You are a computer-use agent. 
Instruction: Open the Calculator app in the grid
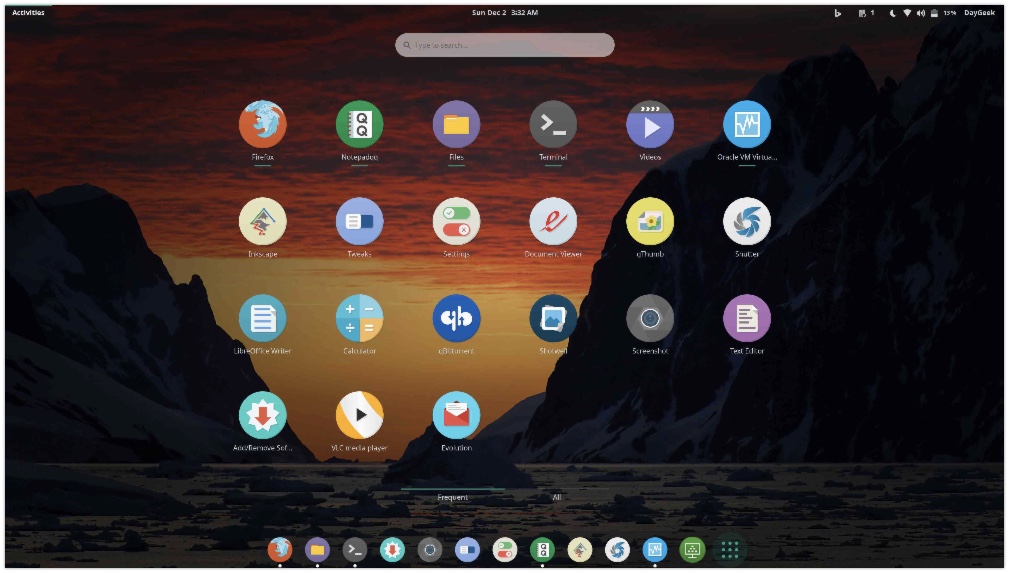[359, 318]
